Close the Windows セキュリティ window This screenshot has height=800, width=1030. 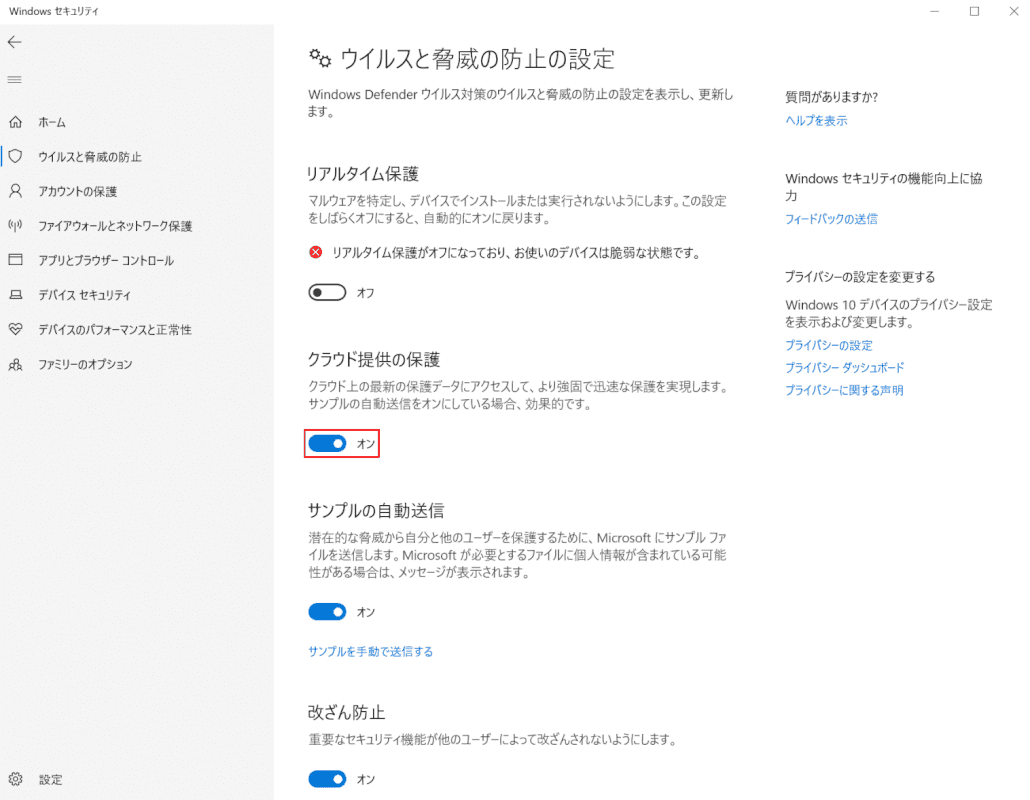tap(1014, 11)
